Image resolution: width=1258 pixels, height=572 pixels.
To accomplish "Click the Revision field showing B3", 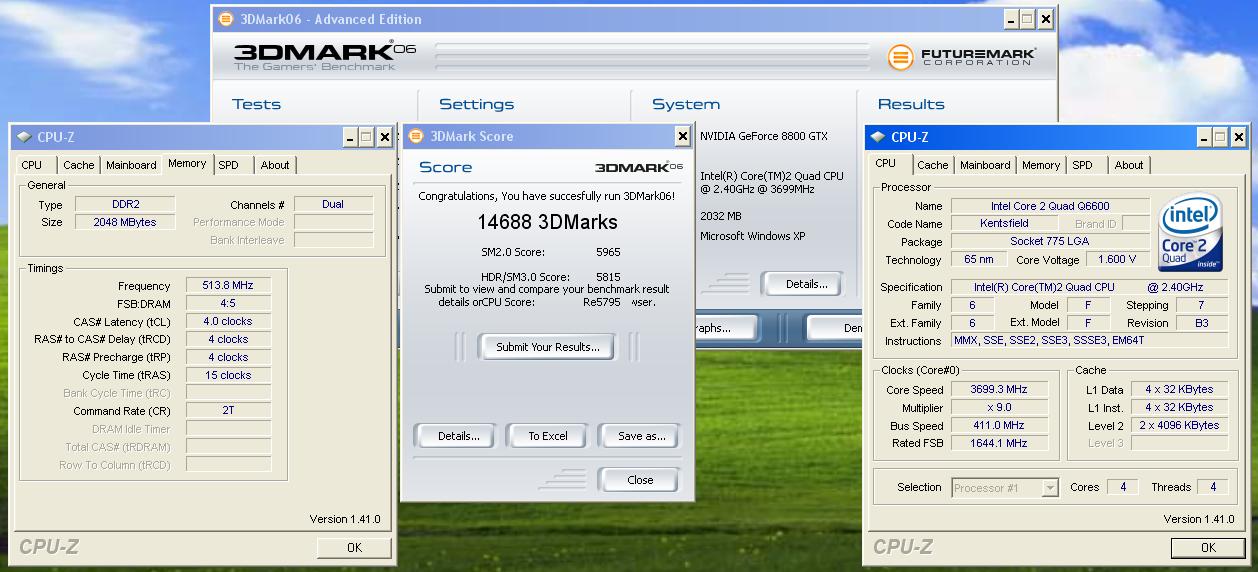I will pyautogui.click(x=1202, y=323).
